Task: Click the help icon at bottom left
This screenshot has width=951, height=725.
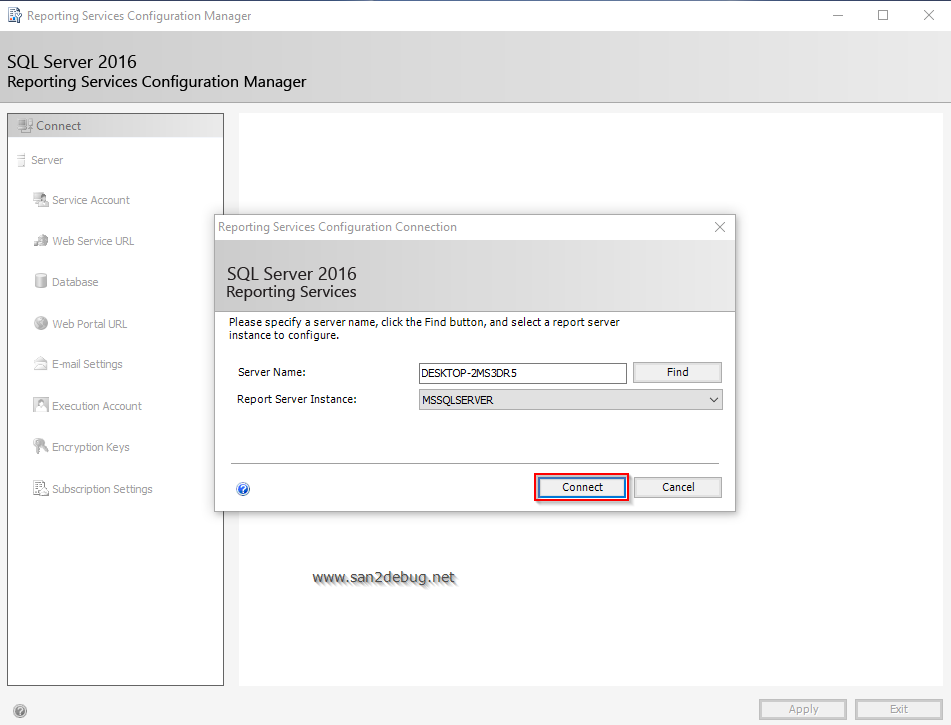Action: [x=20, y=710]
